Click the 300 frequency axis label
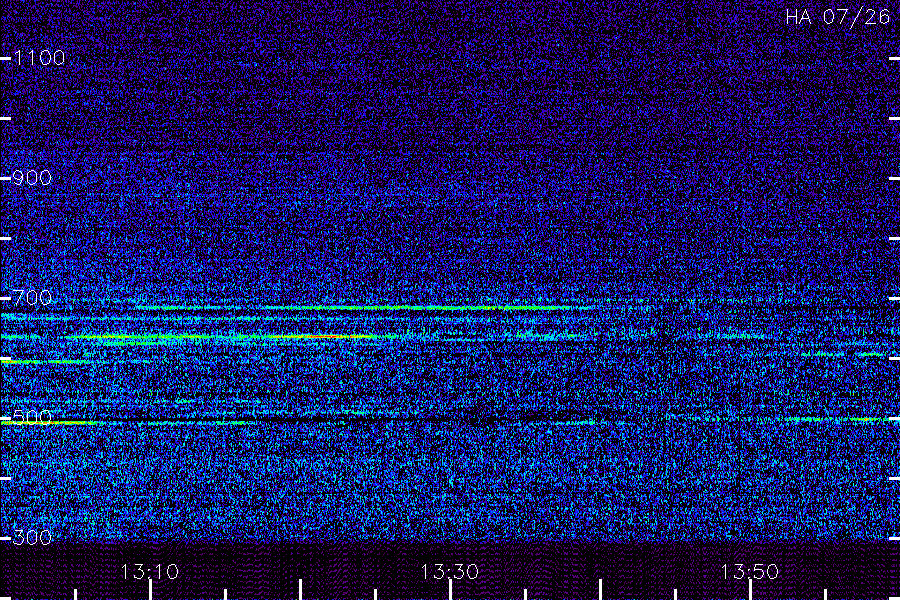This screenshot has height=600, width=900. pyautogui.click(x=32, y=537)
